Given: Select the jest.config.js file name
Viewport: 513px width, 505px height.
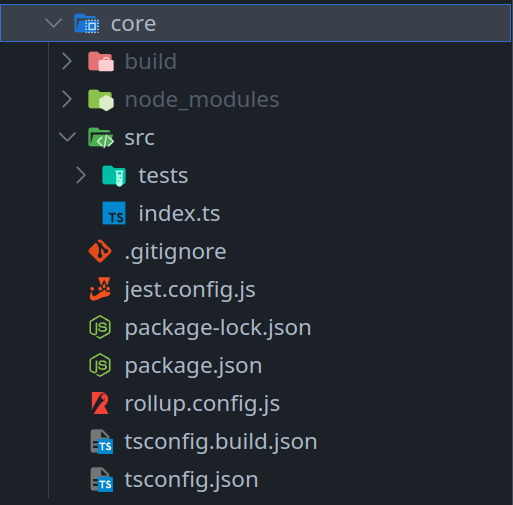Looking at the screenshot, I should pyautogui.click(x=190, y=290).
